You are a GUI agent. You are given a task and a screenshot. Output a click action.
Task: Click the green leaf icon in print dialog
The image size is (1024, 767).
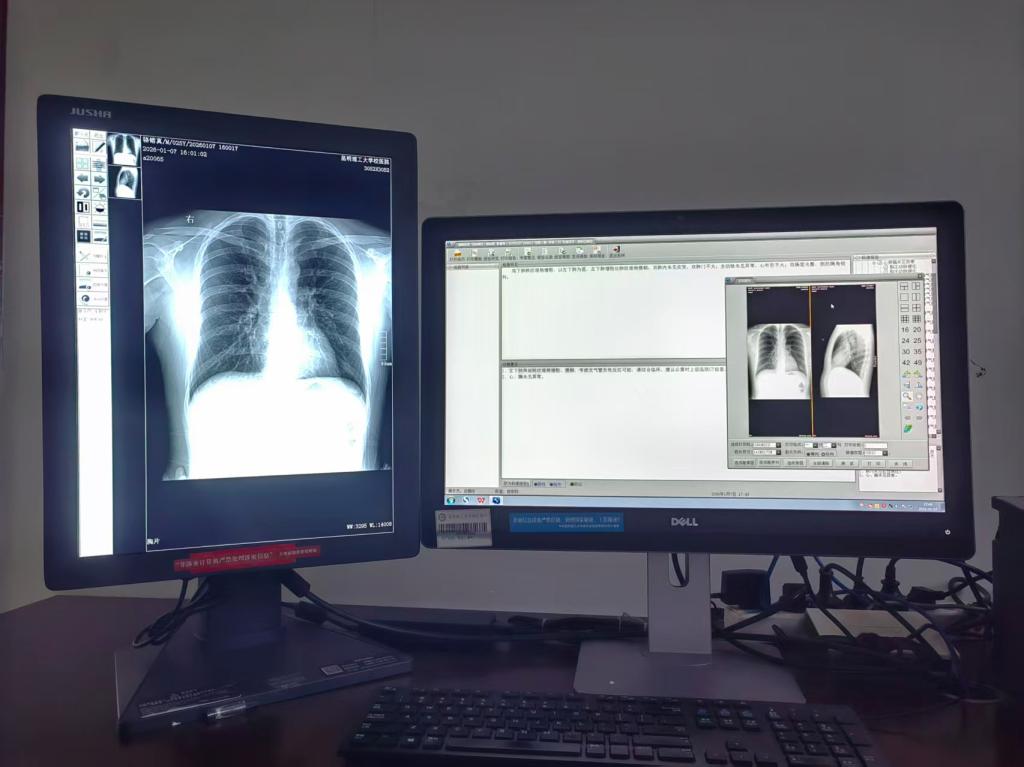pos(907,428)
